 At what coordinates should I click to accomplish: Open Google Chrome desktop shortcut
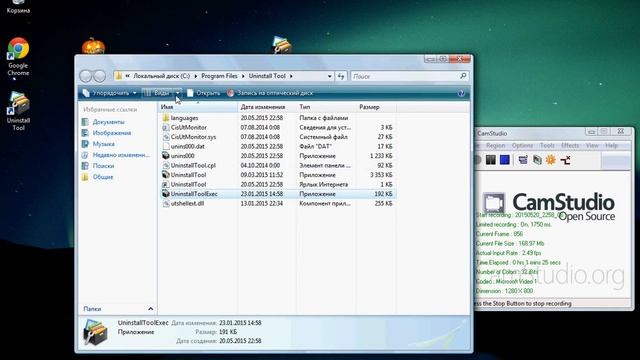click(18, 56)
